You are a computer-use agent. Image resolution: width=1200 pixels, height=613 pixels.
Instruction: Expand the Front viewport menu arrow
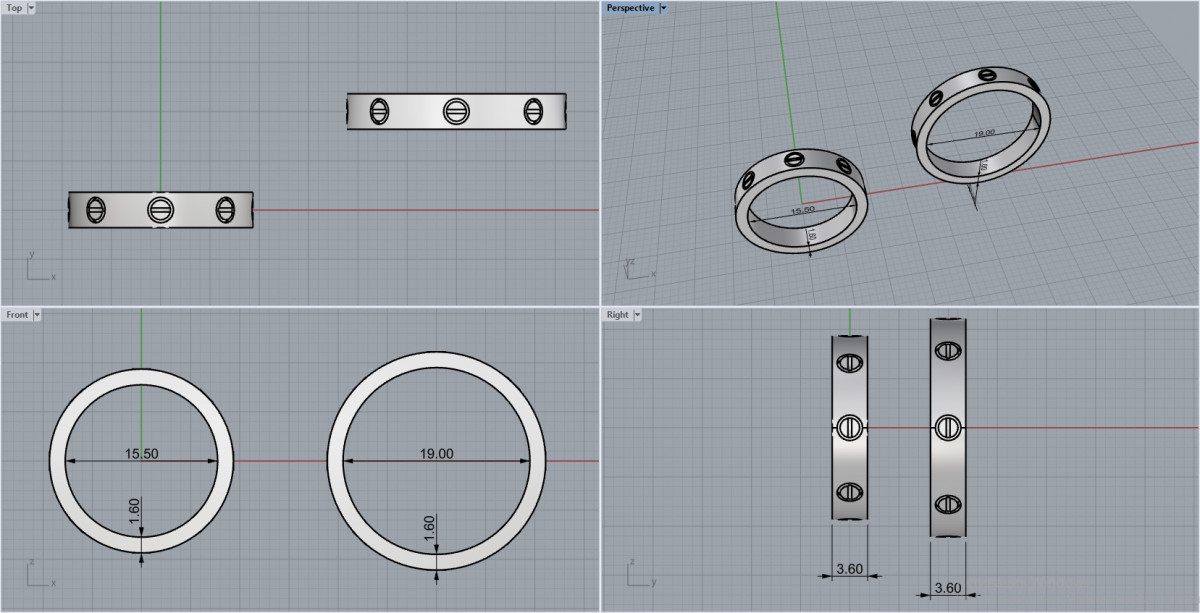click(37, 315)
